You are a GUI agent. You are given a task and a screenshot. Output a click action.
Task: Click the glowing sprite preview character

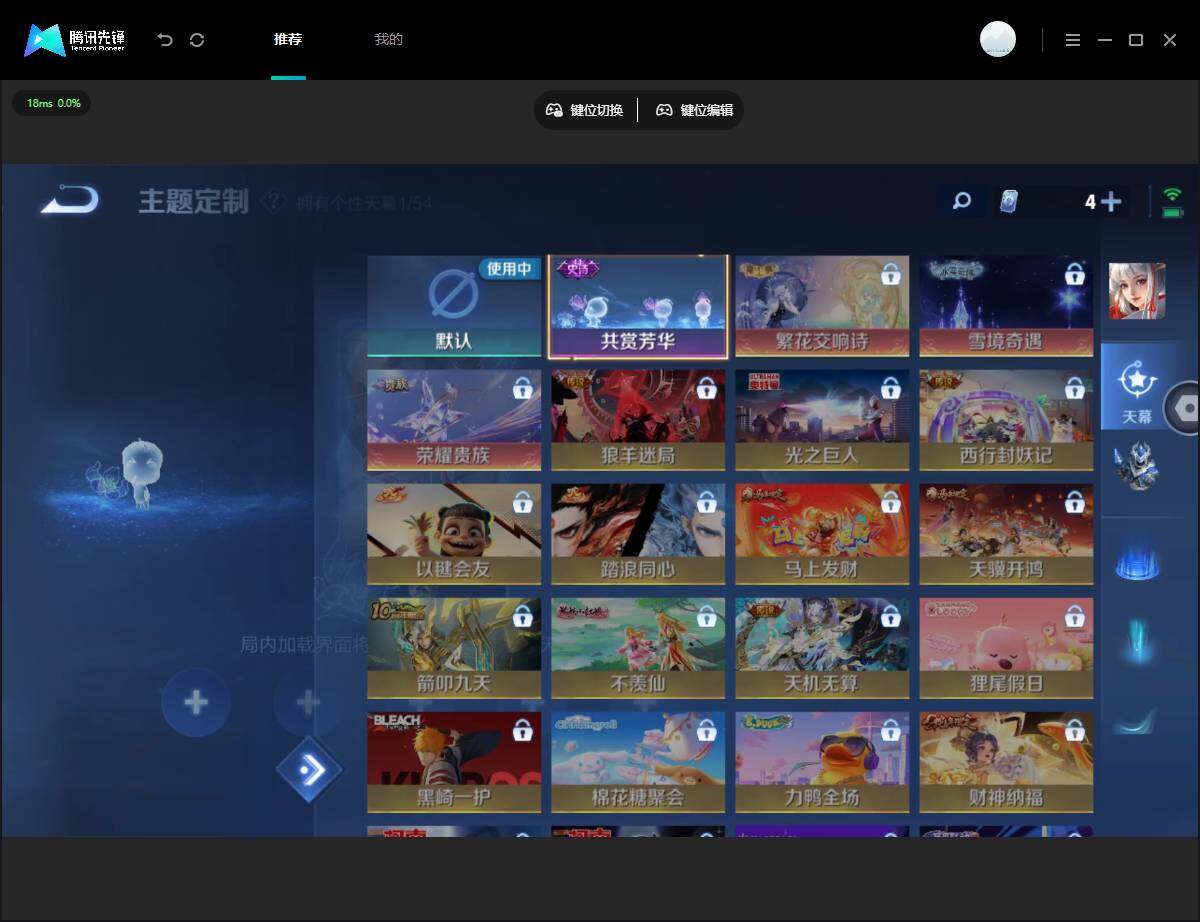point(140,475)
